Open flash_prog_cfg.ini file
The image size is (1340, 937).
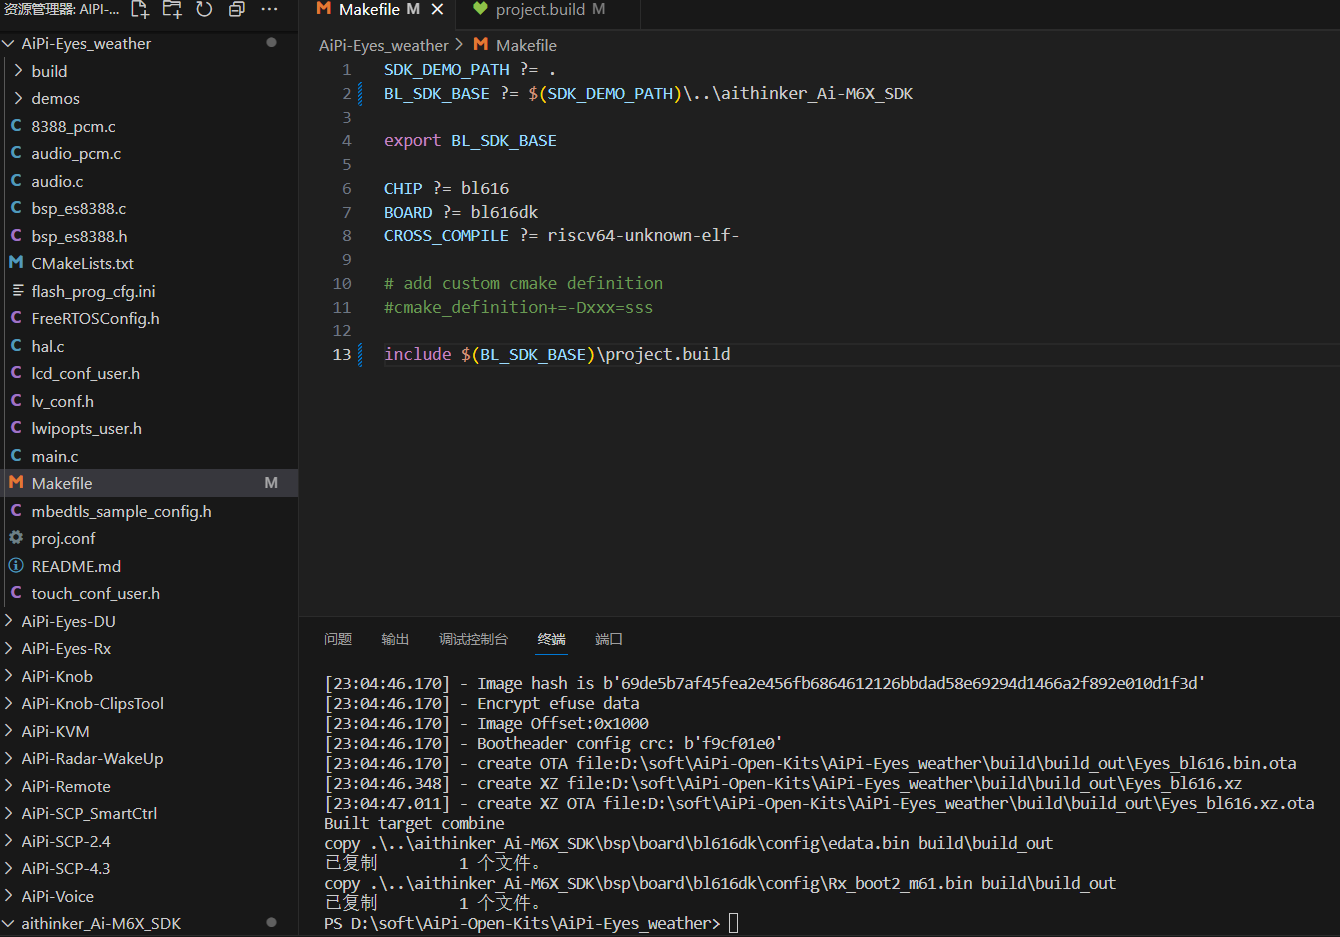(x=149, y=291)
